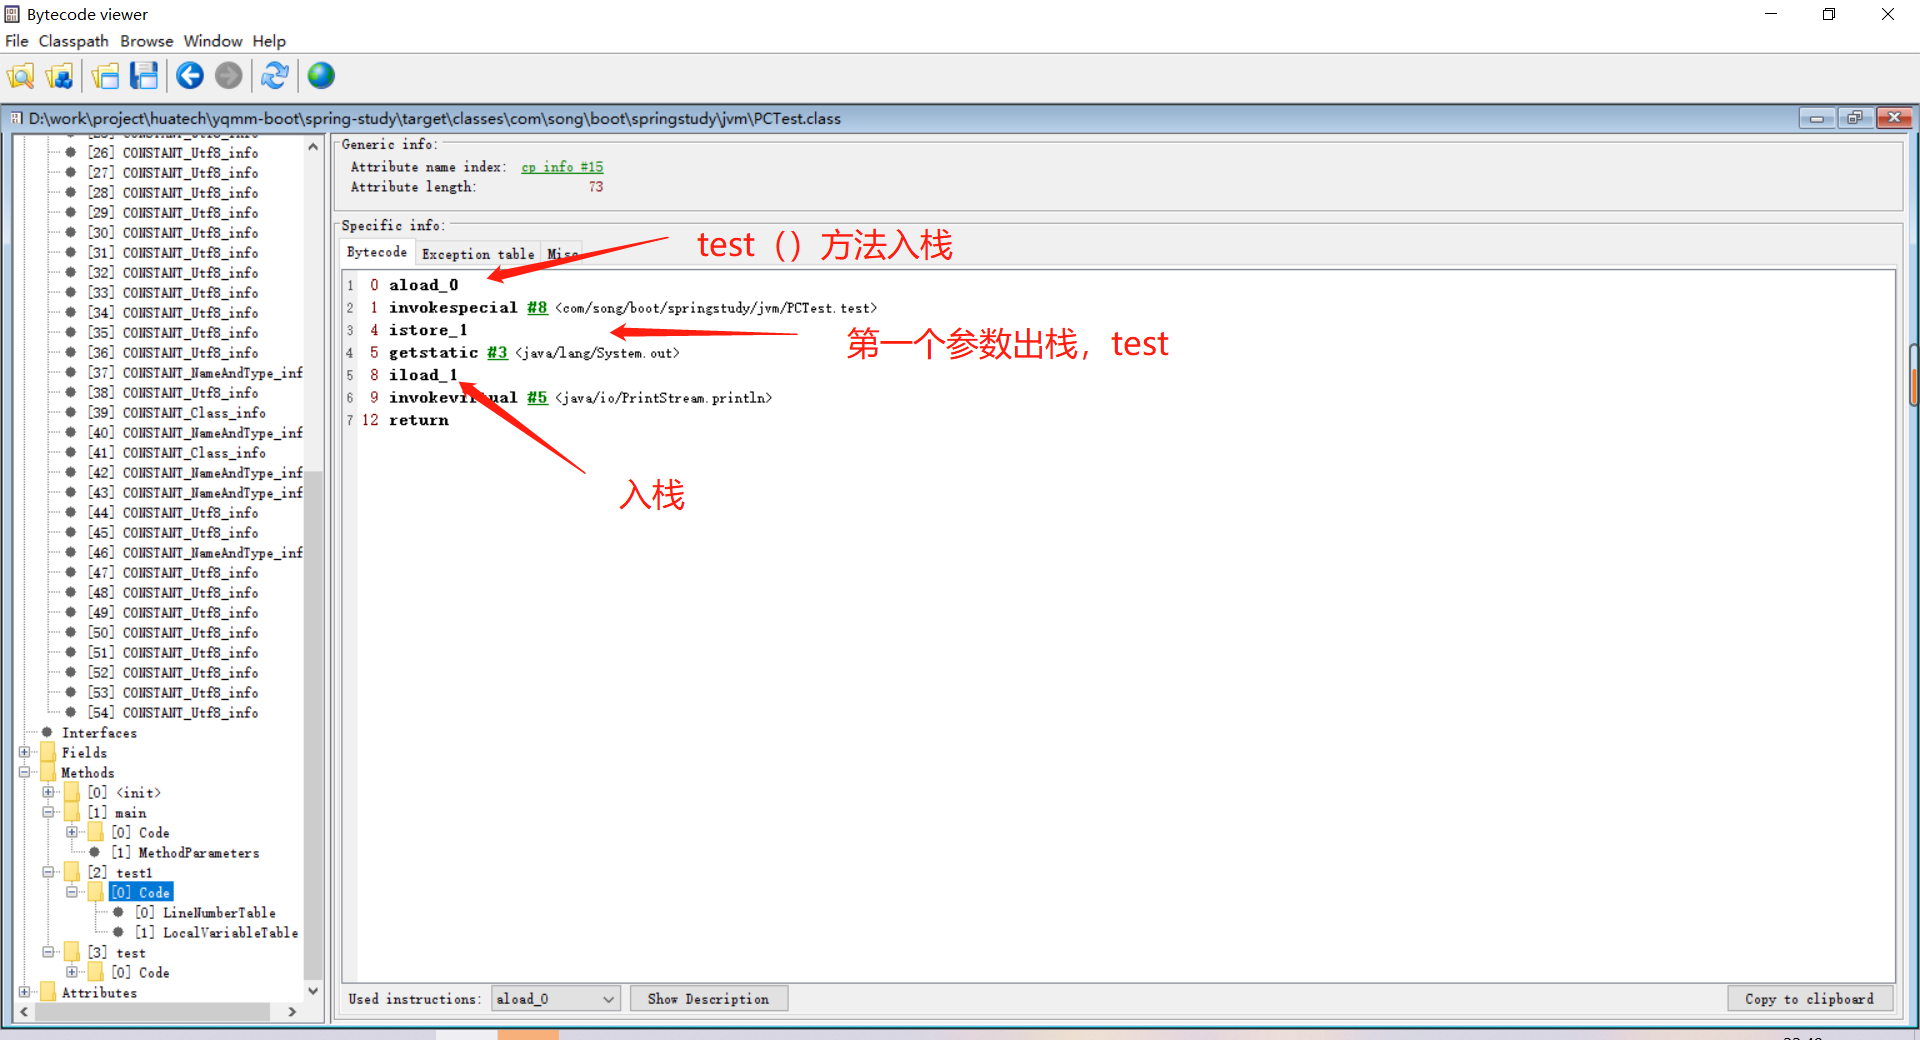This screenshot has height=1040, width=1920.
Task: Follow the #5 link for PrintStream.println
Action: point(537,398)
